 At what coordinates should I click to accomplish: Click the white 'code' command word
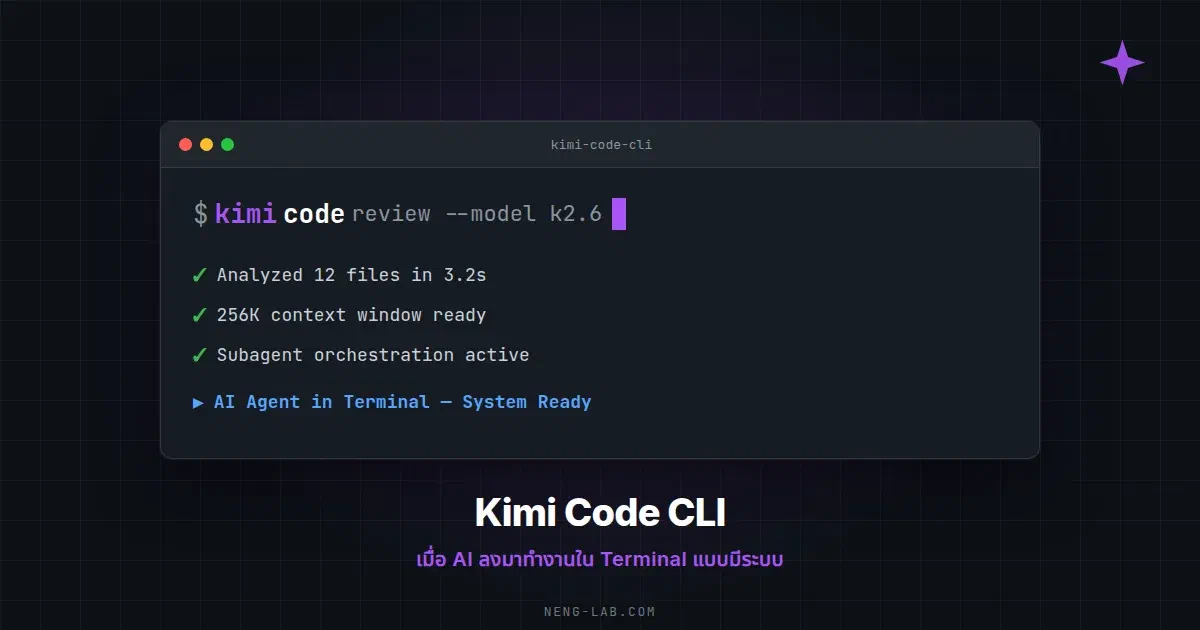[x=314, y=214]
